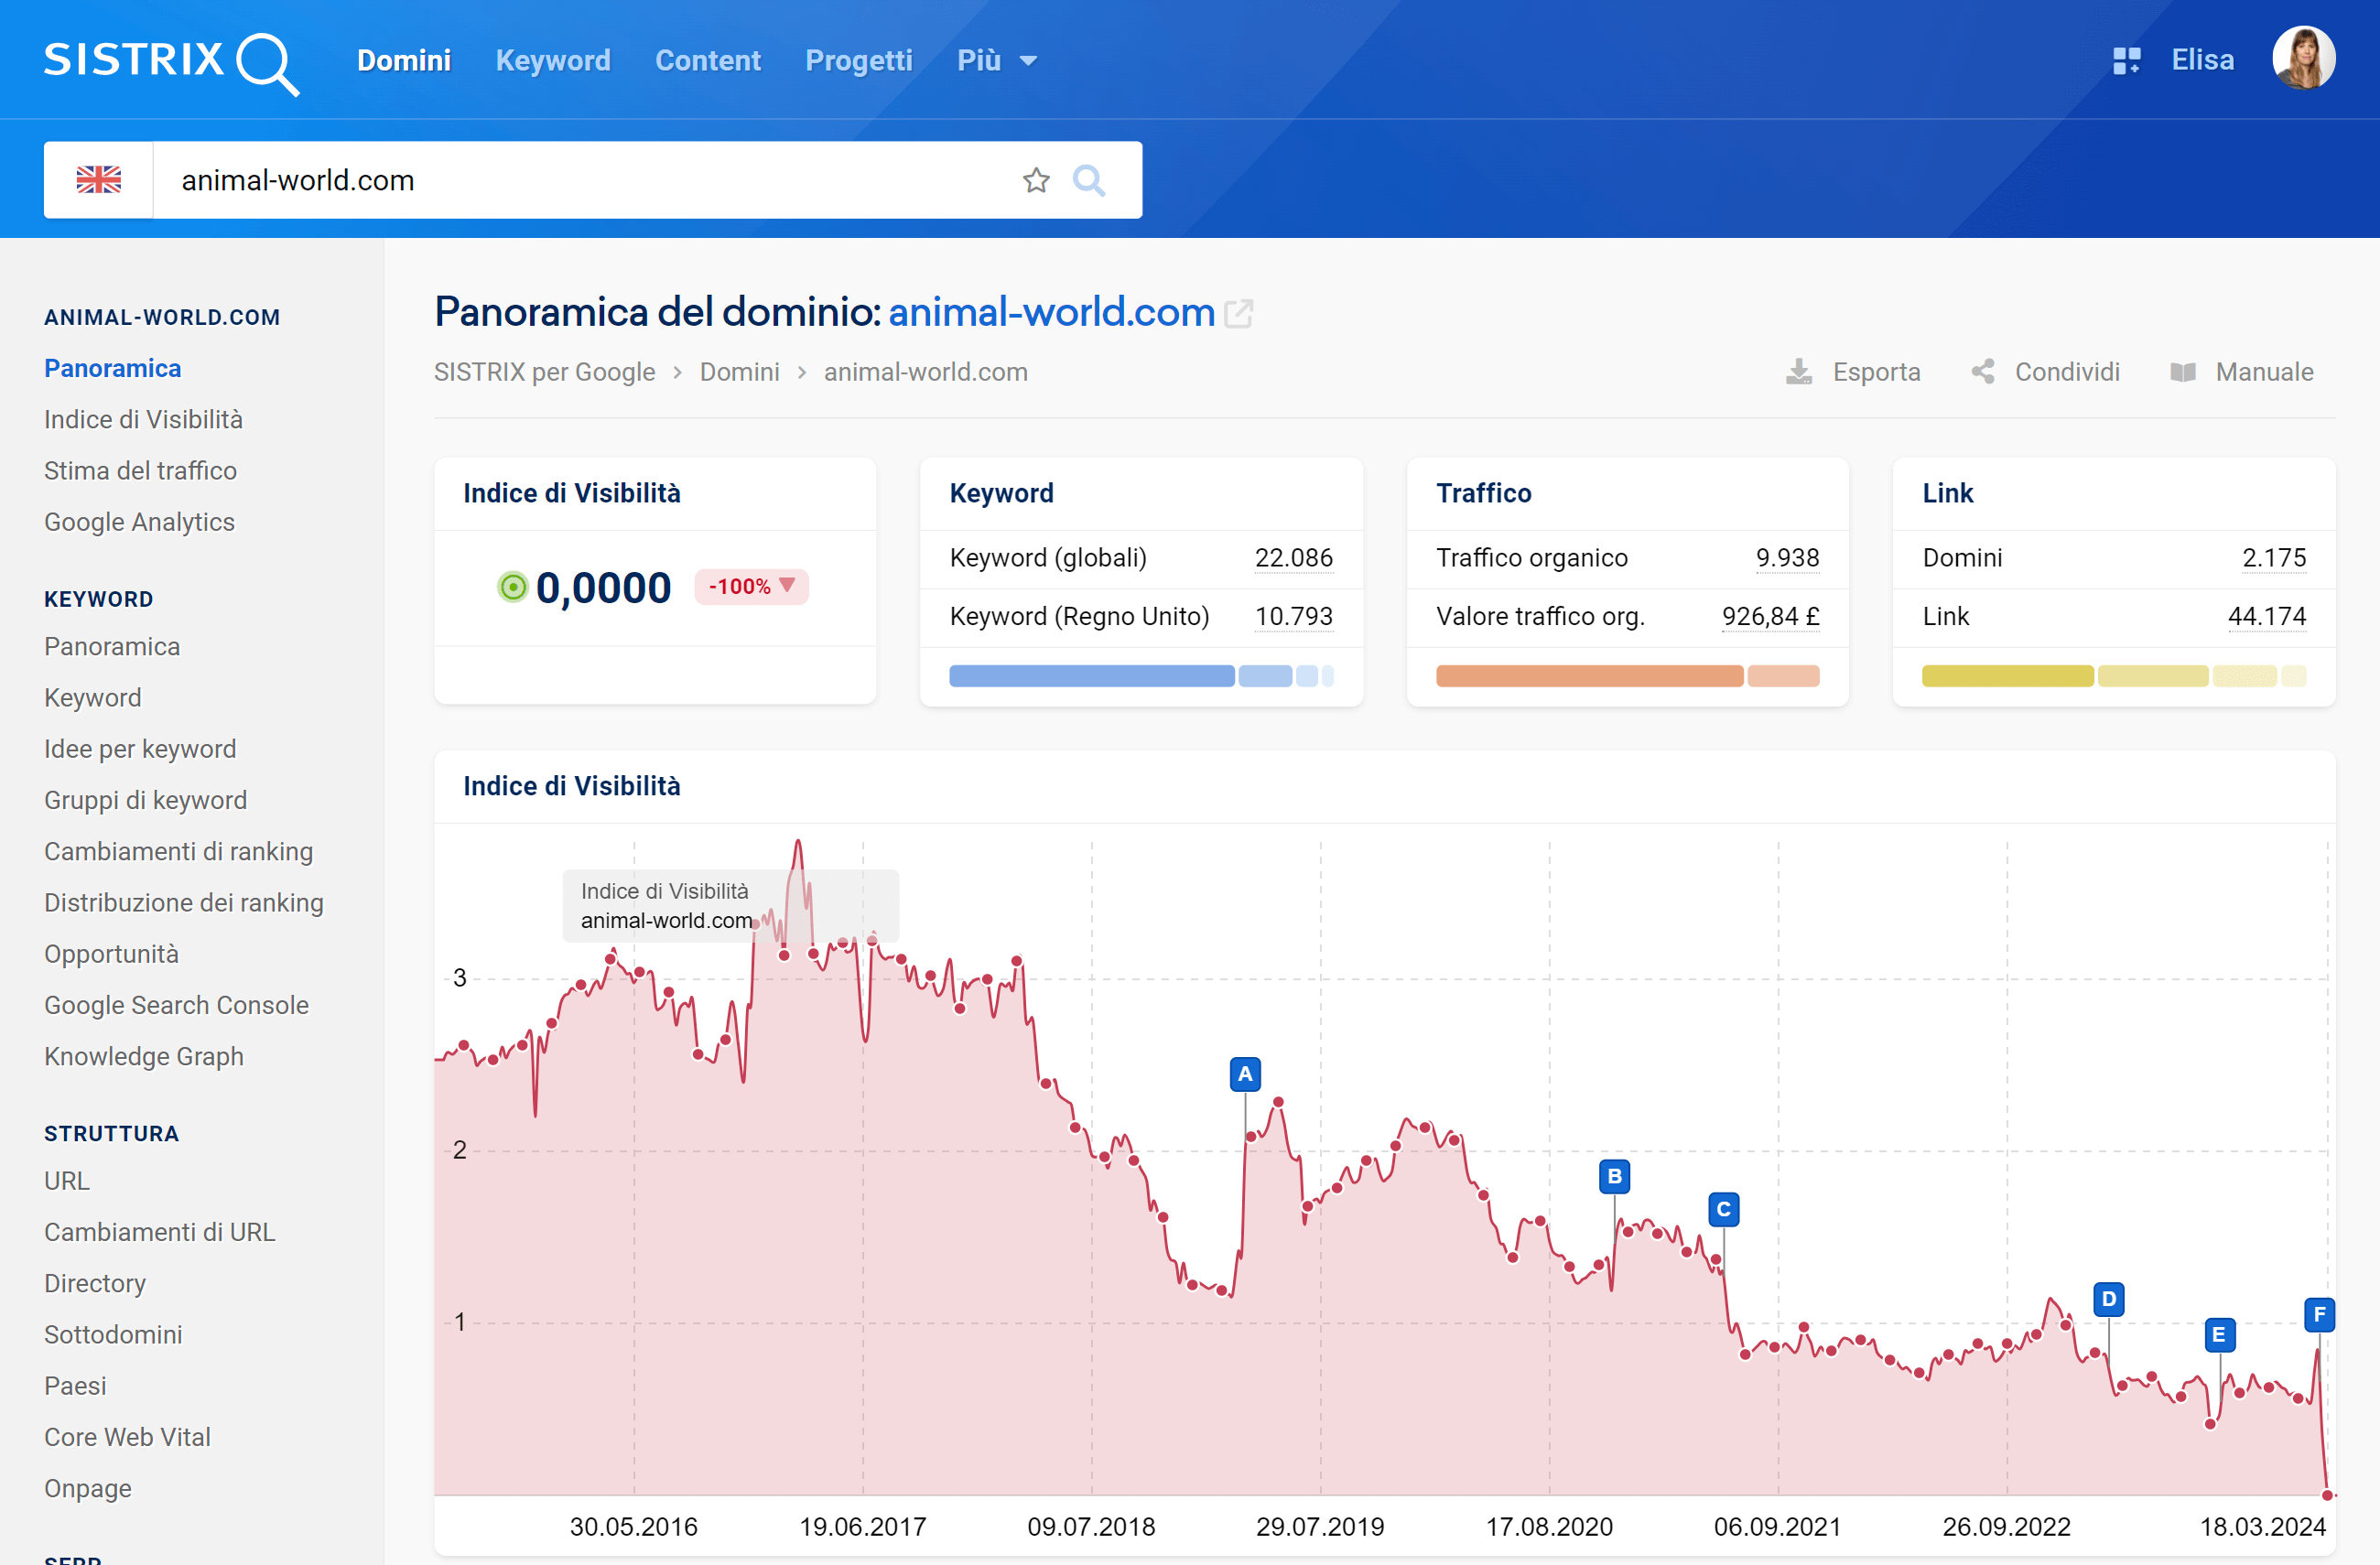Click the Esporta download icon
The height and width of the screenshot is (1565, 2380).
(x=1798, y=372)
